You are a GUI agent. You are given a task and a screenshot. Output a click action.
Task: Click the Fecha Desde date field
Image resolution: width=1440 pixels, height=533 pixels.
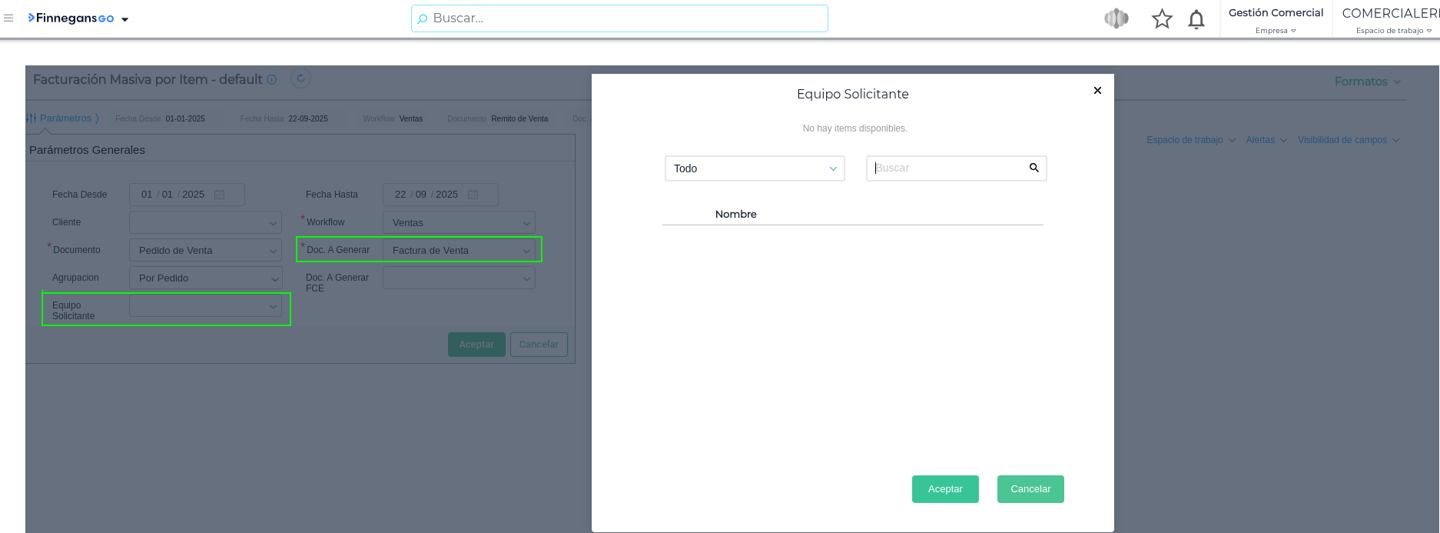[x=187, y=194]
